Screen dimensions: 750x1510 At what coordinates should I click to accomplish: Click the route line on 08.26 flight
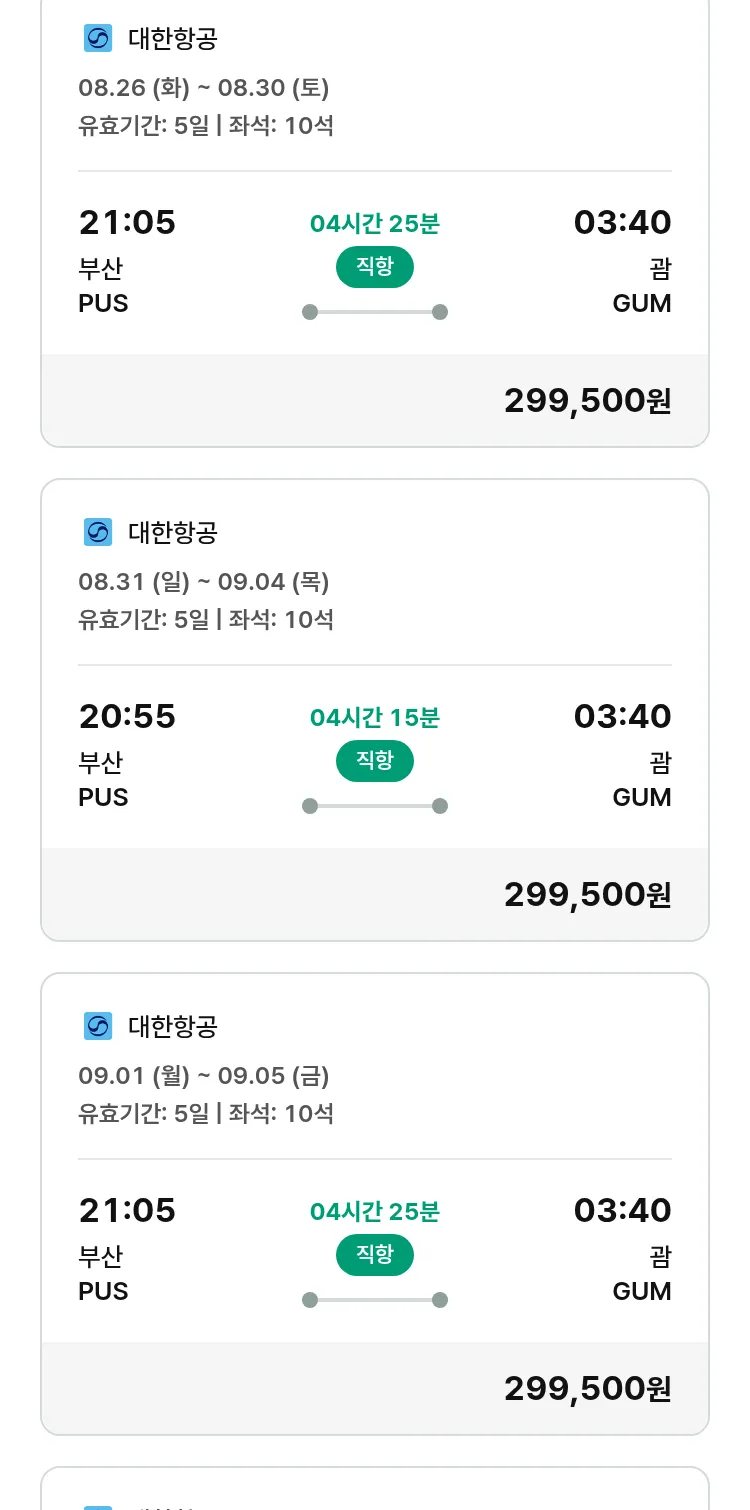pos(375,312)
